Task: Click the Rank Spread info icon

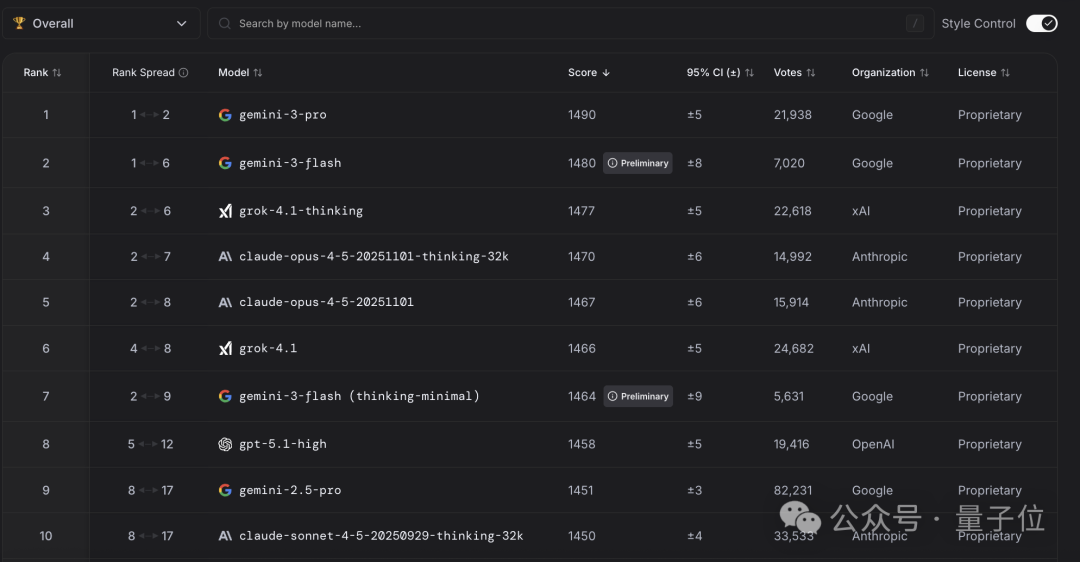Action: click(183, 72)
